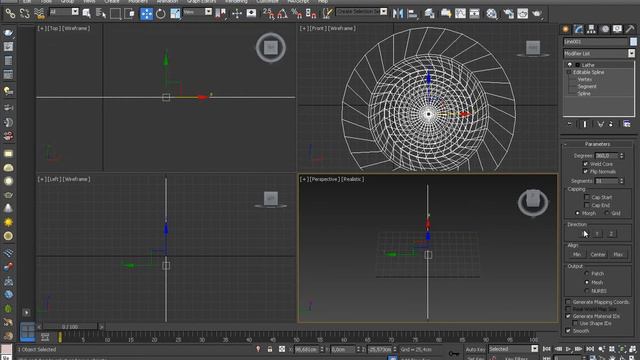Open the key filter Selected dropdown
The height and width of the screenshot is (360, 640).
tap(535, 349)
